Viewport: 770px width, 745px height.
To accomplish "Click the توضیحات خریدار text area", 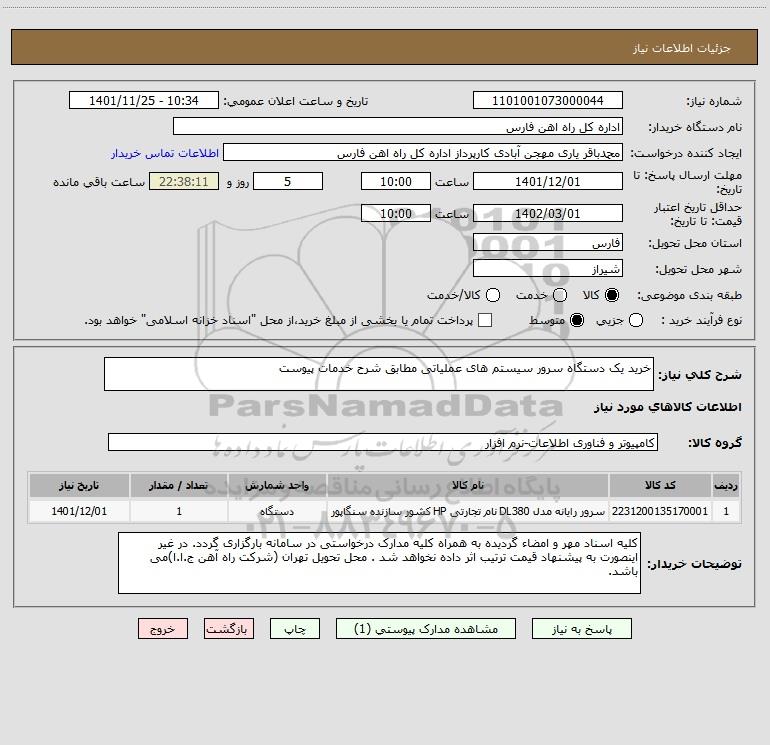I will 379,563.
